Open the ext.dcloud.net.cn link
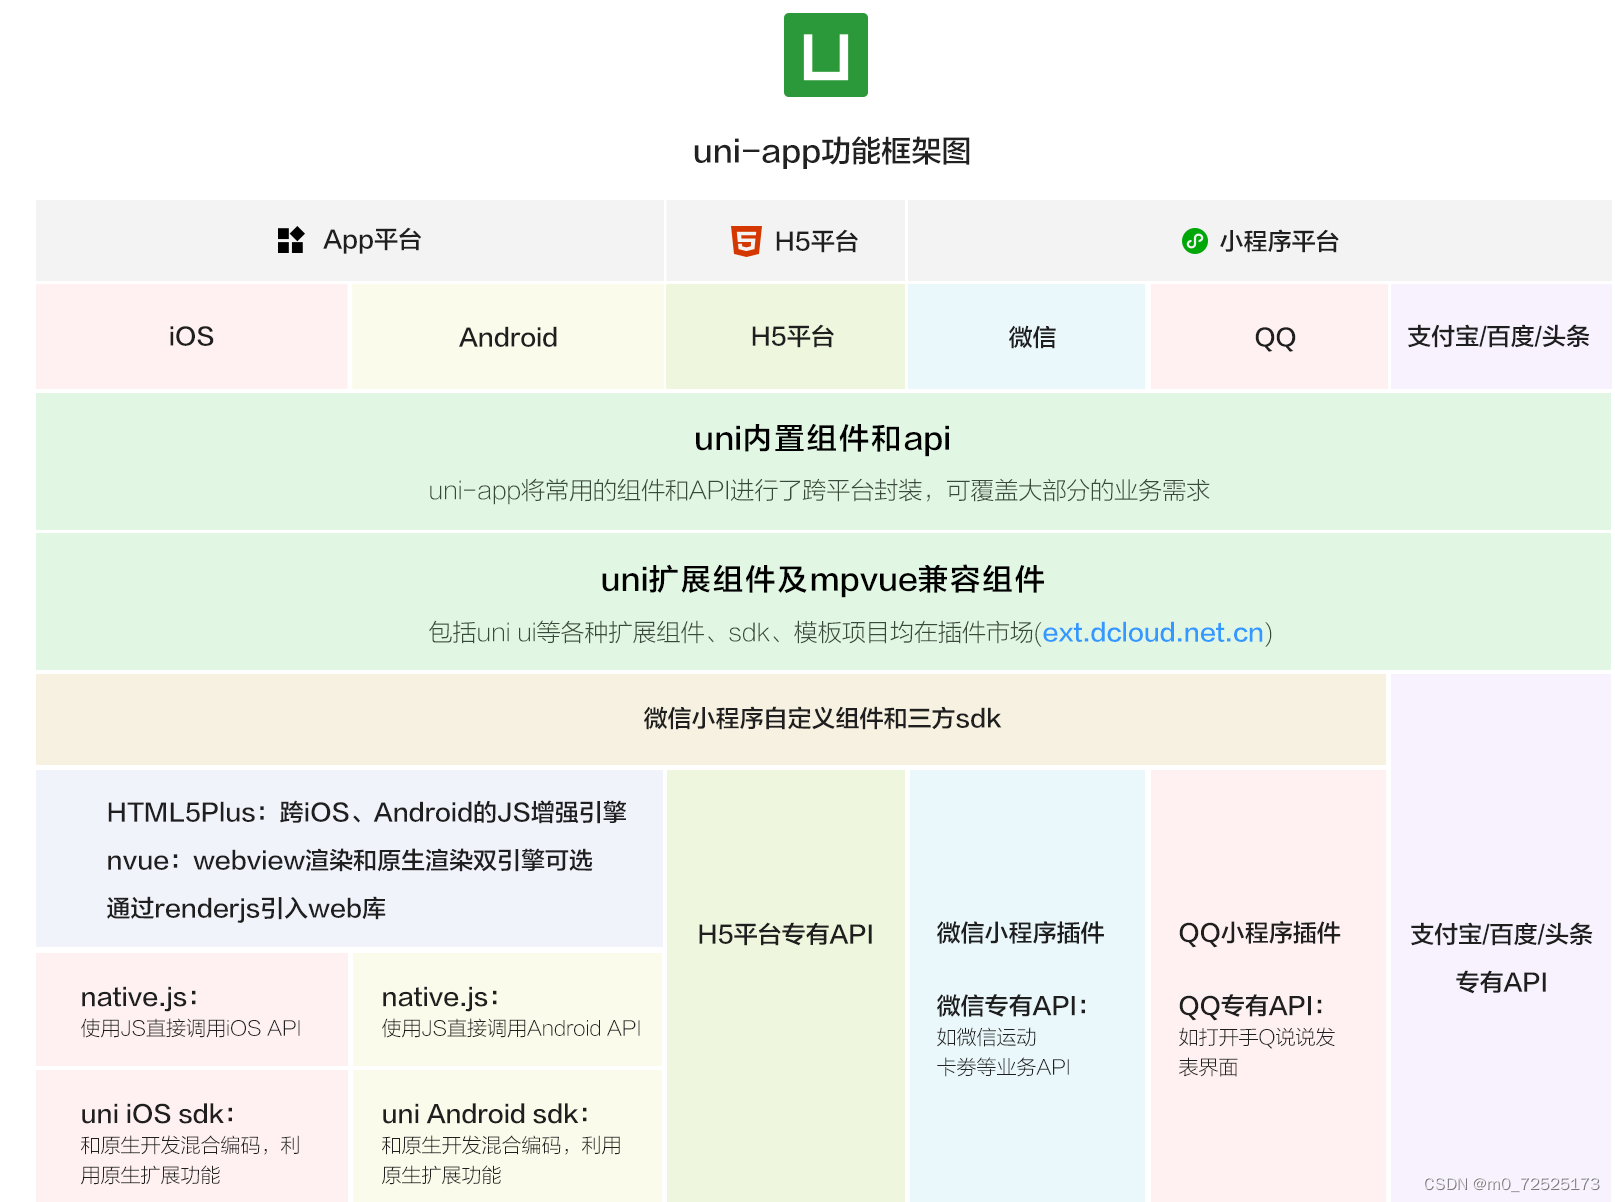 coord(1153,632)
